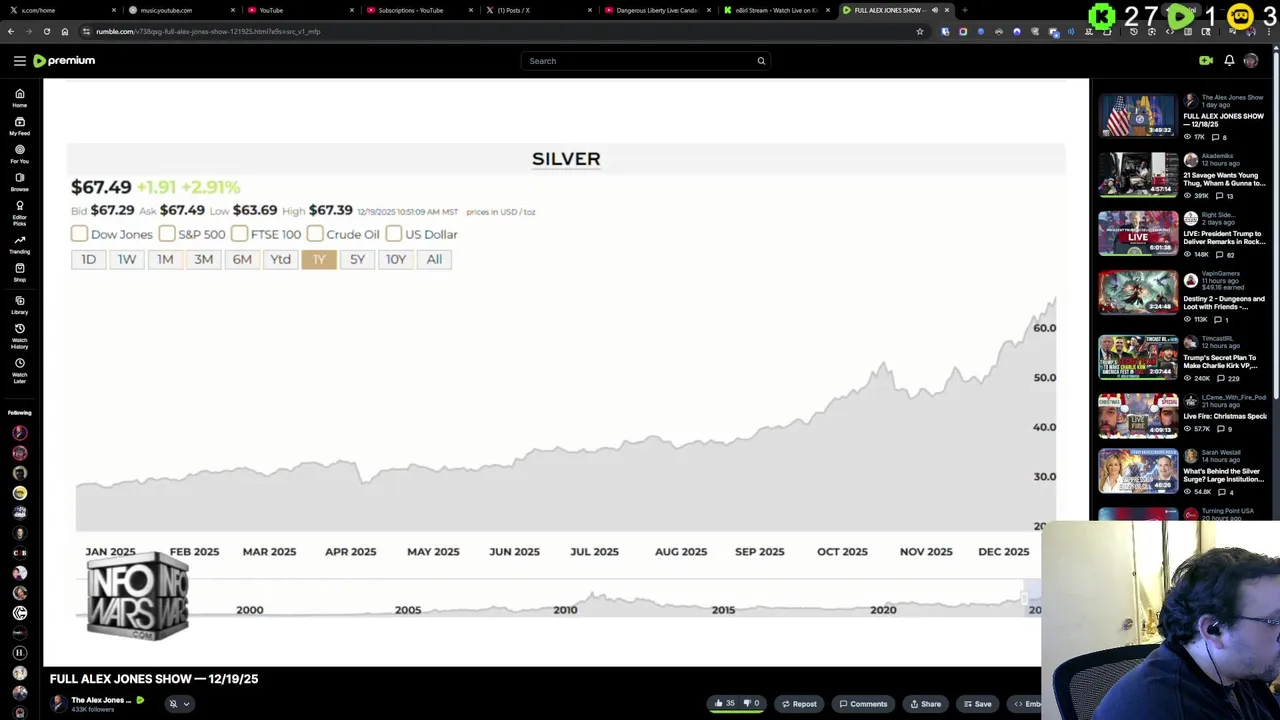Screen dimensions: 1280x720
Task: Click the Repost button
Action: pos(799,703)
